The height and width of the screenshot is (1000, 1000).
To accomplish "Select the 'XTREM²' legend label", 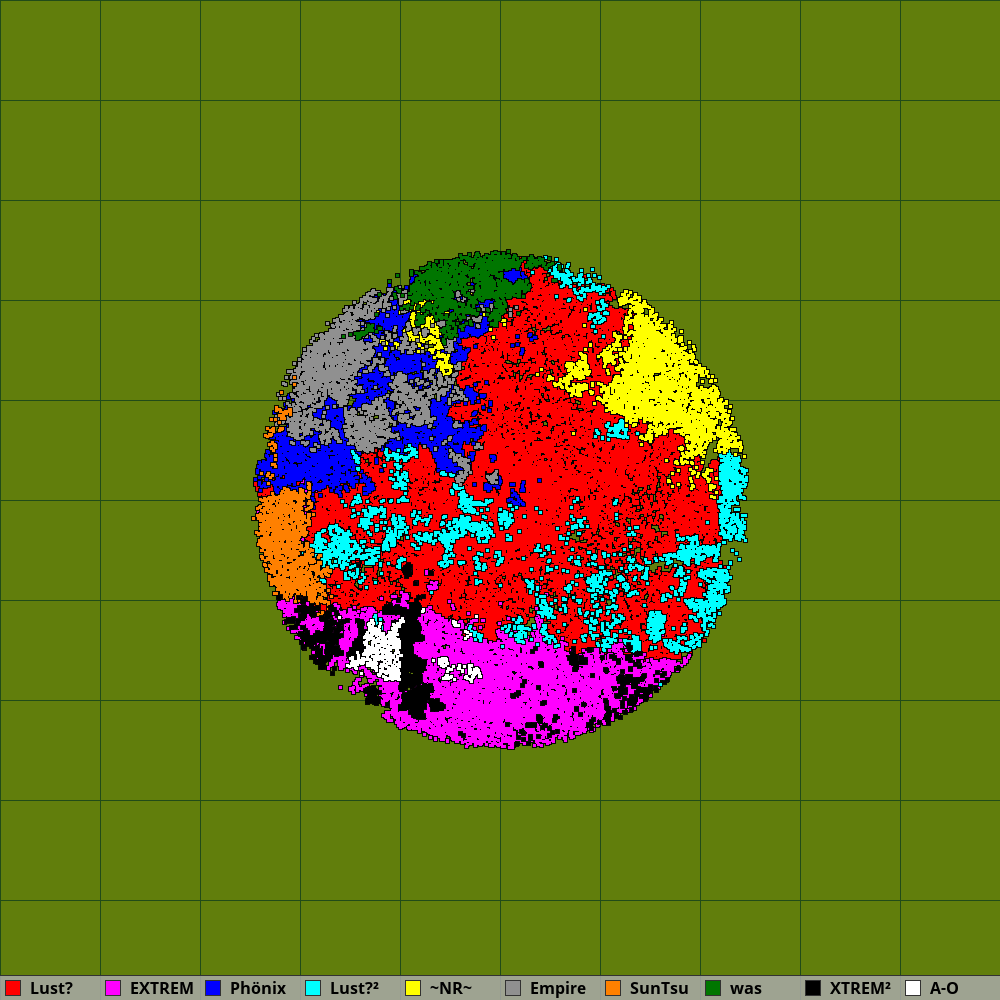I will 860,988.
